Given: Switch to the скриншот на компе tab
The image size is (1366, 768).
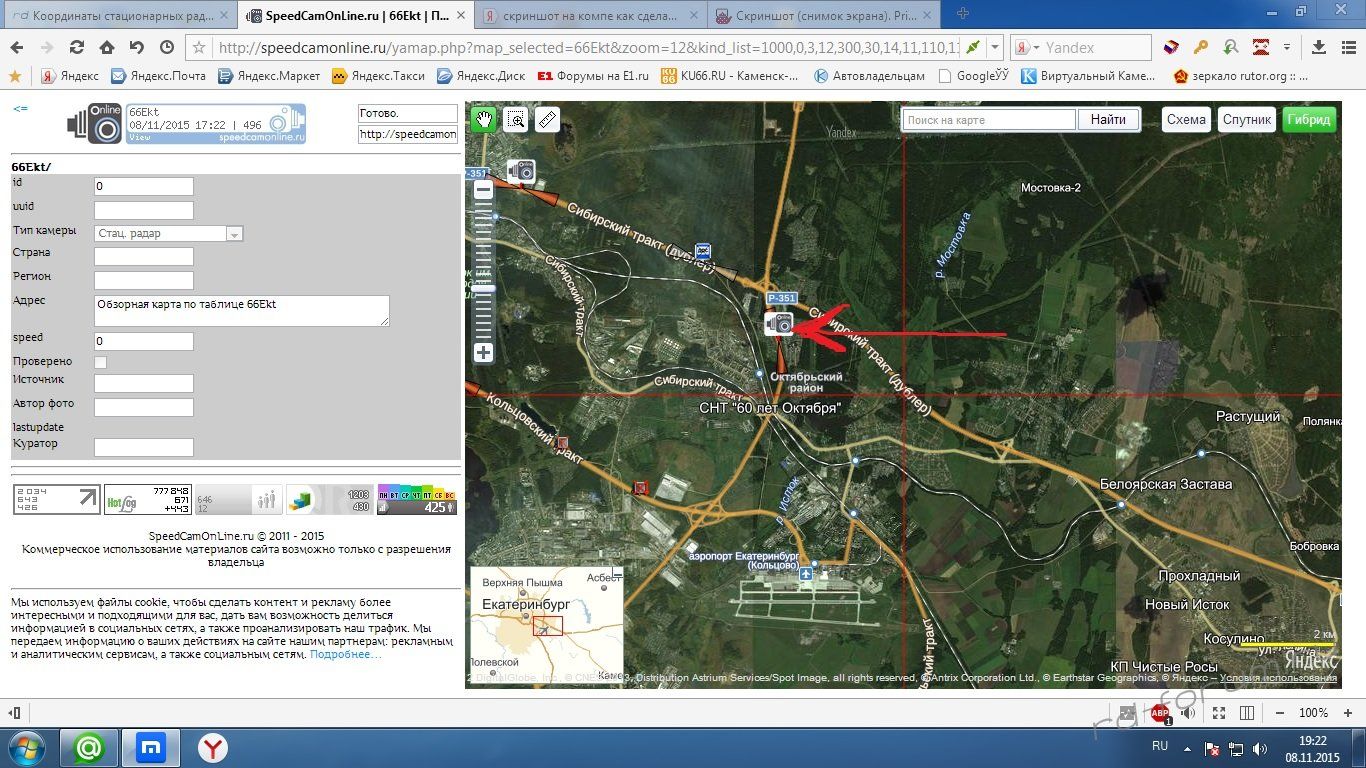Looking at the screenshot, I should click(x=590, y=15).
